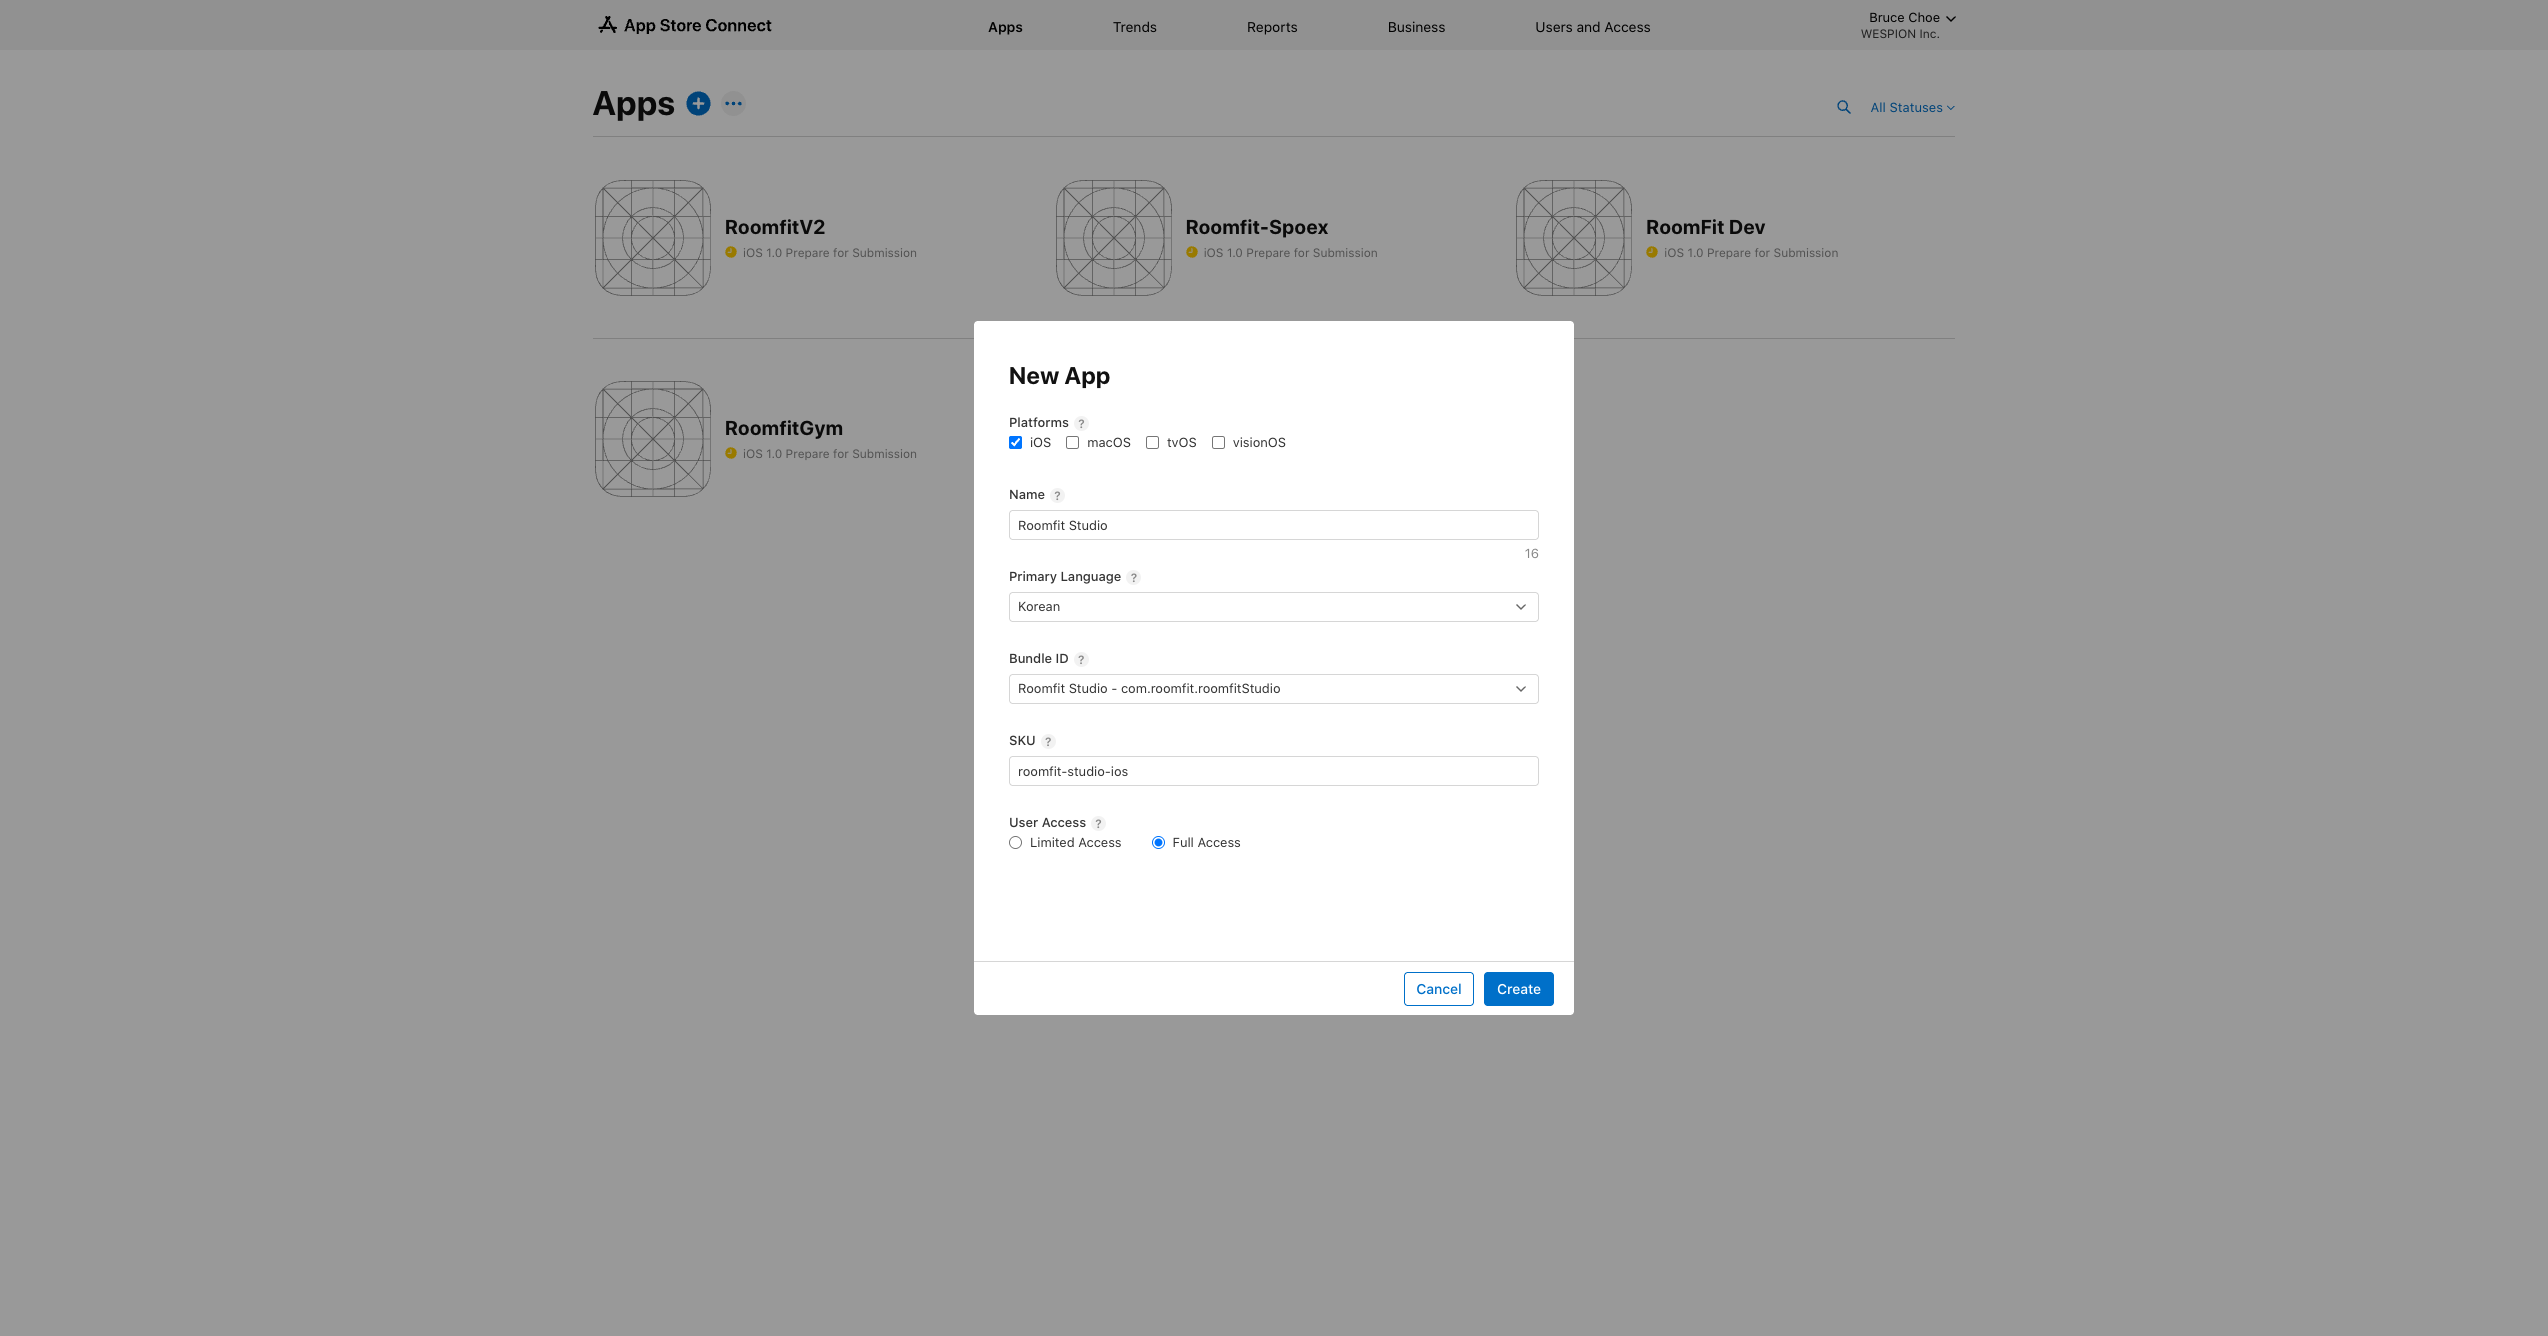Click the RoomfitV2 app icon placeholder
This screenshot has height=1336, width=2548.
click(x=653, y=238)
